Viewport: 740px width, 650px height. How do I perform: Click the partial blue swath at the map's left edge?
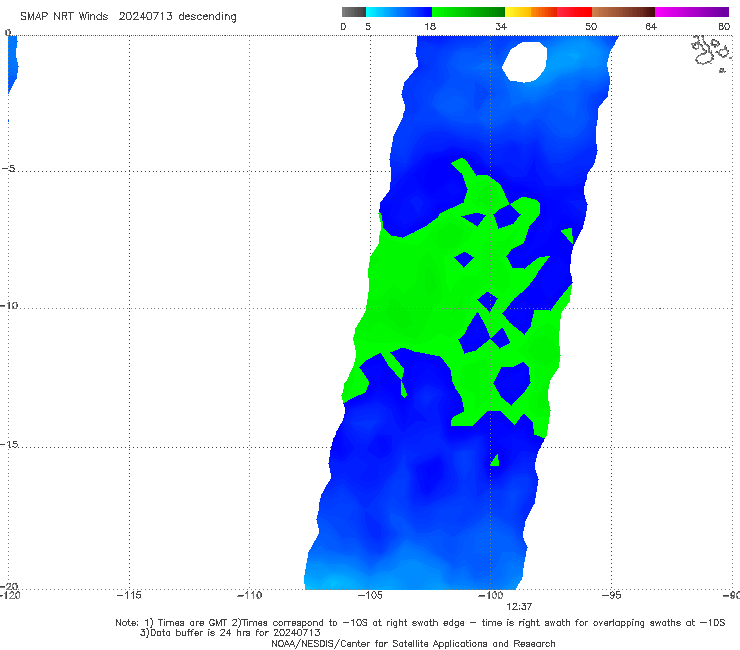point(12,64)
